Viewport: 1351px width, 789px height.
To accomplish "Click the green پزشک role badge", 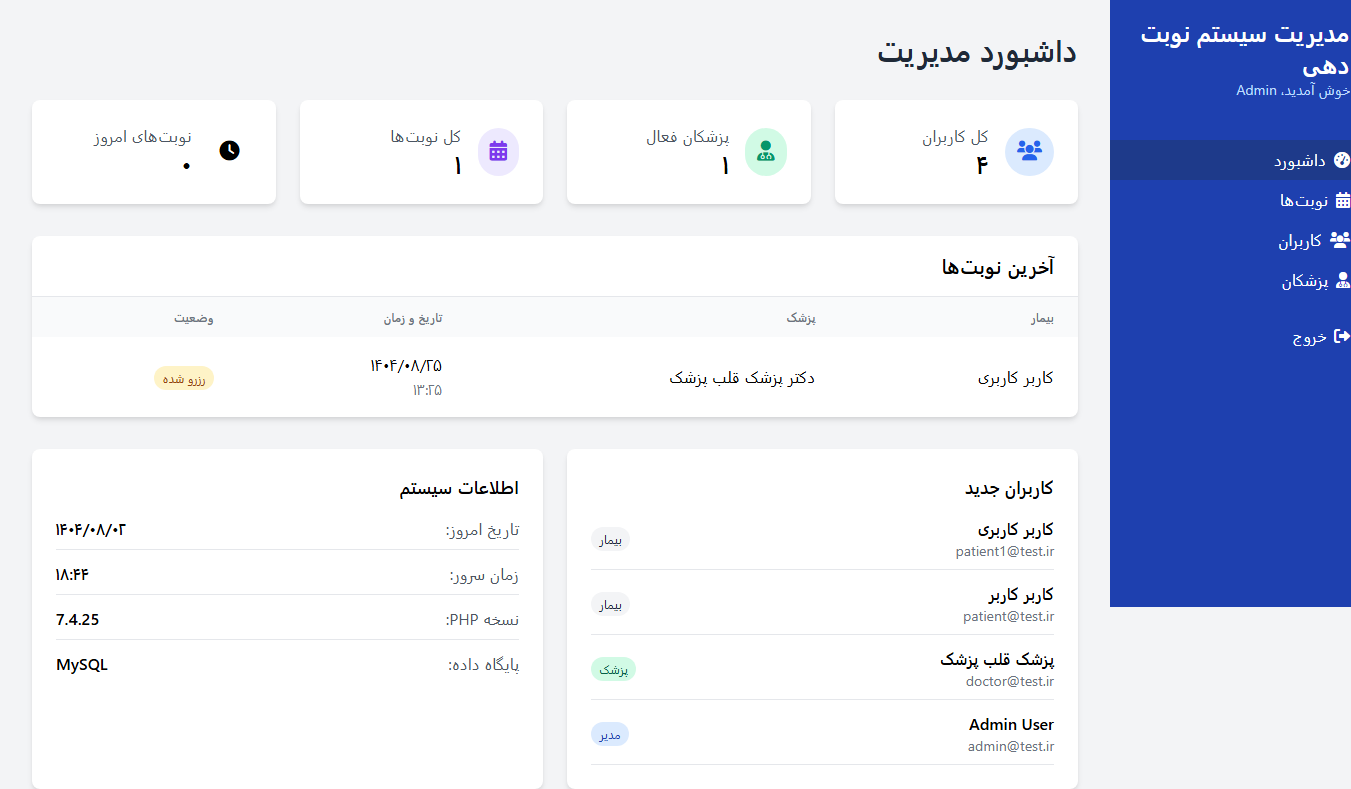I will [613, 669].
